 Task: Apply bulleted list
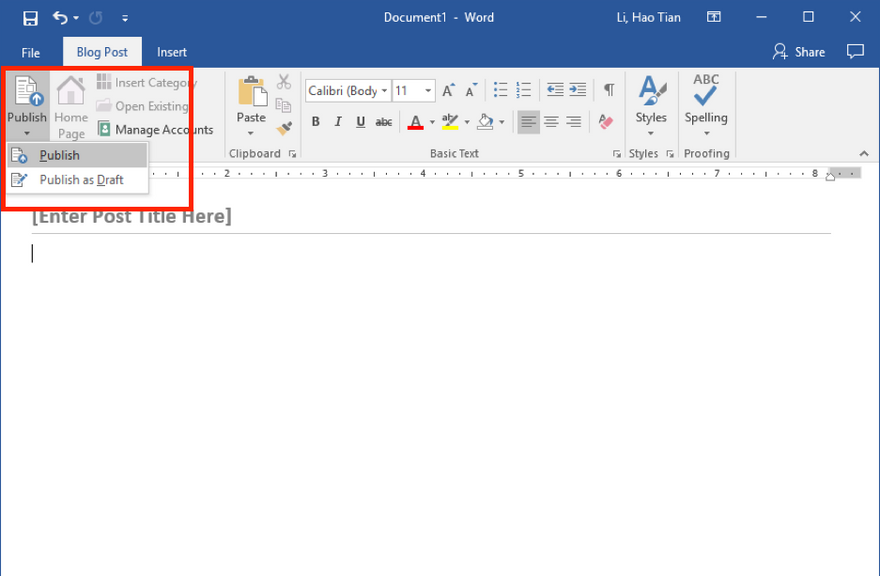point(500,90)
